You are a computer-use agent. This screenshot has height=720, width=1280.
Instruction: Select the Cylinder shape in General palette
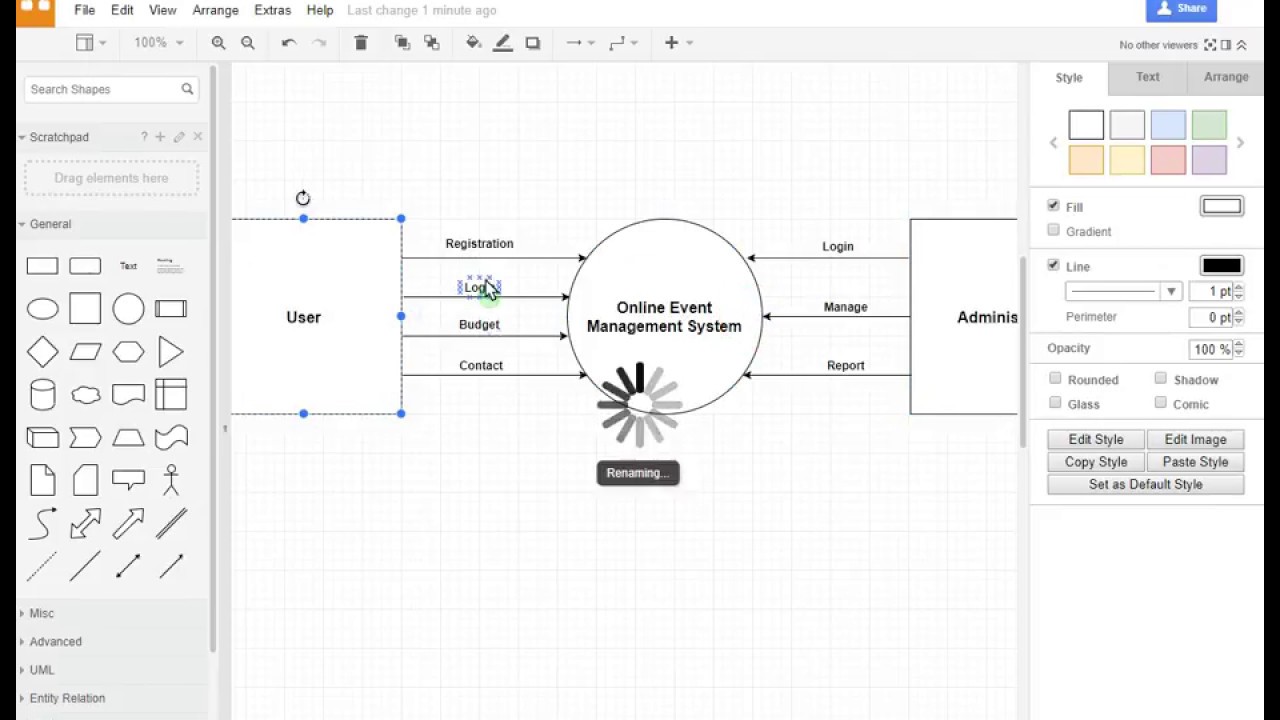pyautogui.click(x=42, y=395)
